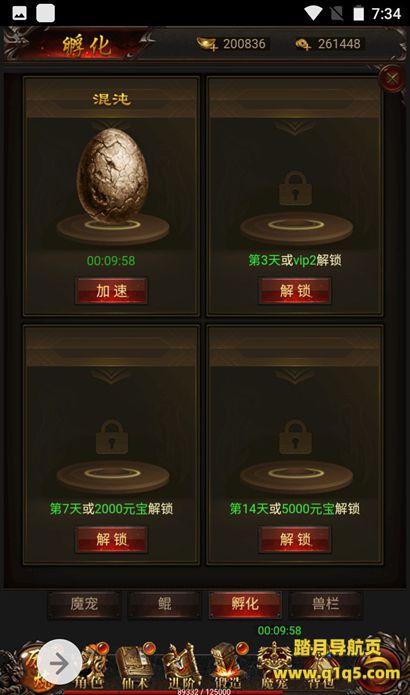Switch to the 兽栏 tab
The height and width of the screenshot is (695, 410).
[325, 604]
